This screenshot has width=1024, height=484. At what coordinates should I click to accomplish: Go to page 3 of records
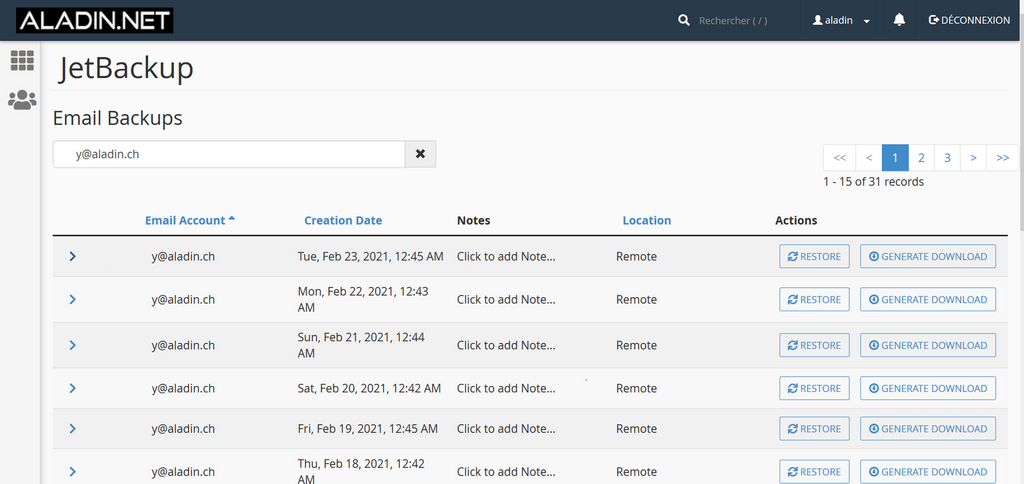pyautogui.click(x=947, y=157)
